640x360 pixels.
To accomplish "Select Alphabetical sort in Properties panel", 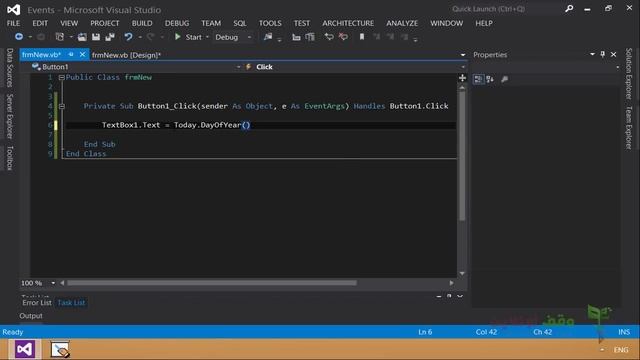I will 490,79.
